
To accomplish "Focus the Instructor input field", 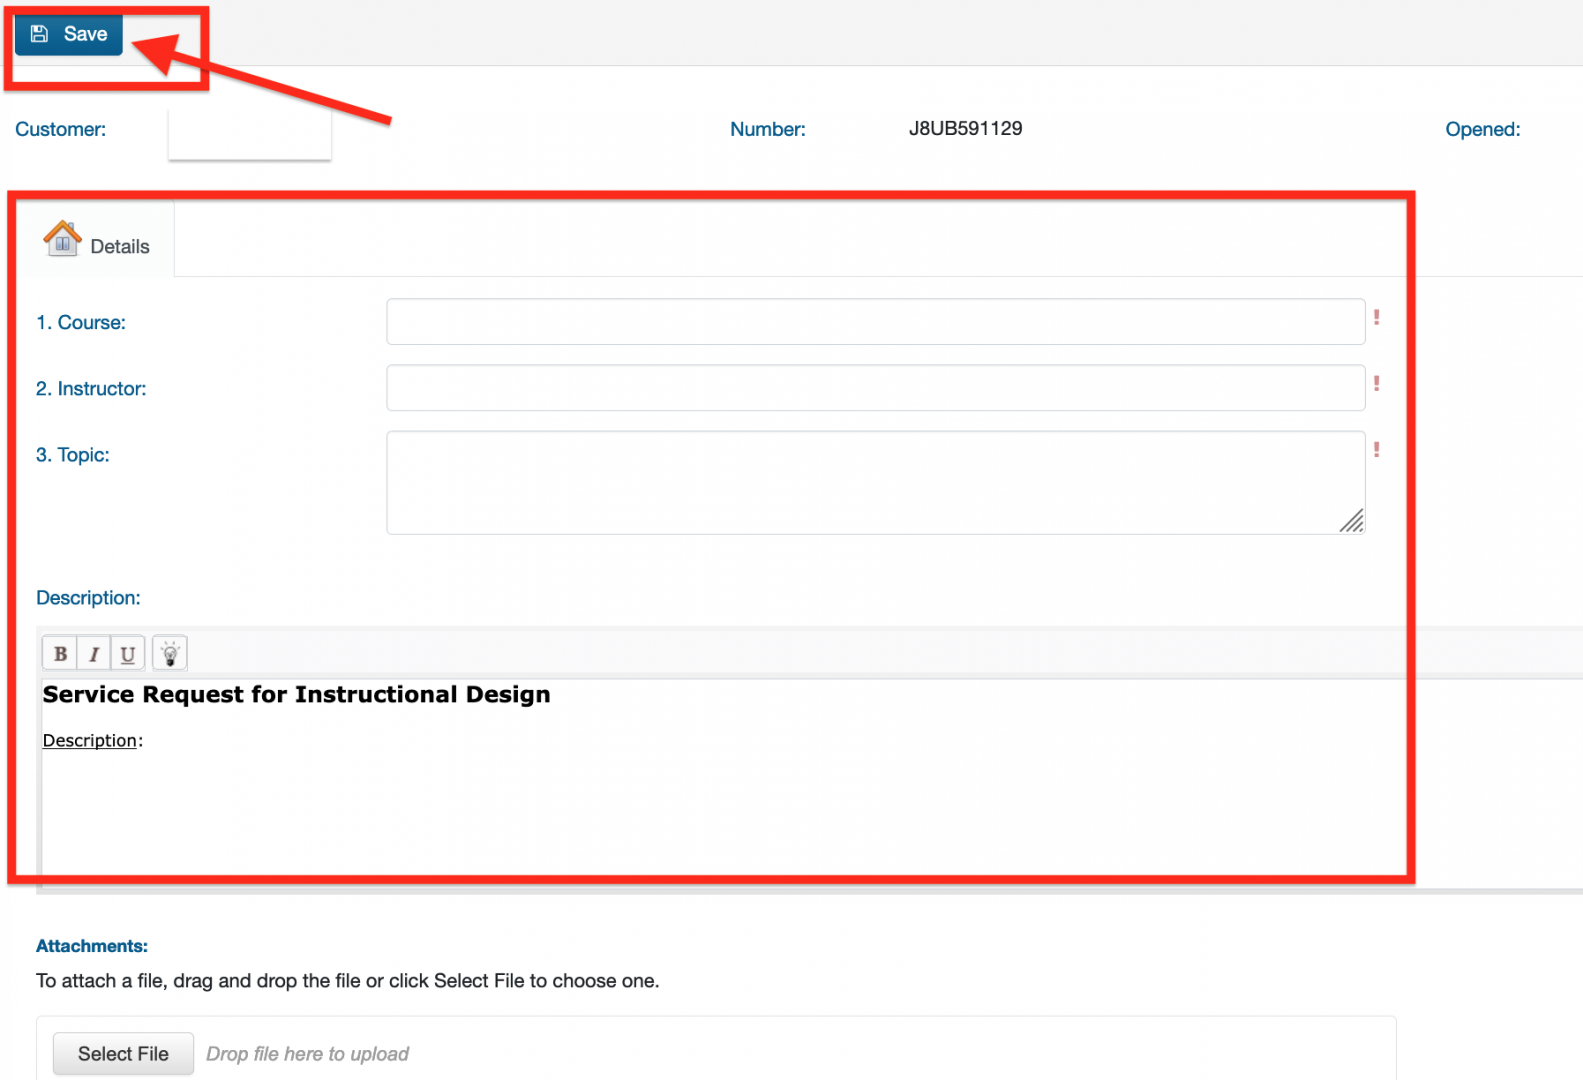I will (x=875, y=388).
